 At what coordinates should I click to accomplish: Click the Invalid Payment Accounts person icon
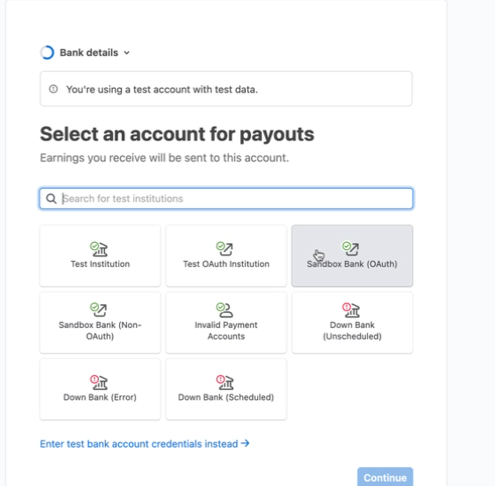[x=225, y=310]
